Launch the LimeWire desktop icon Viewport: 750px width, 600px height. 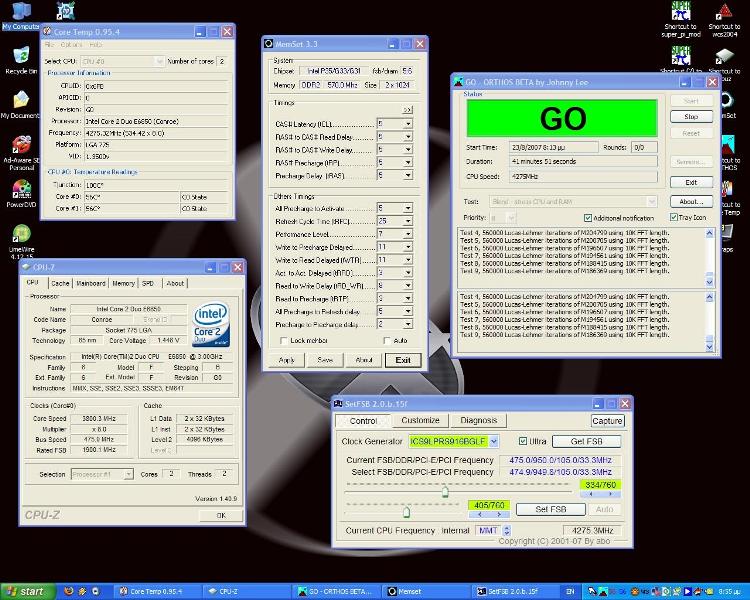(22, 242)
